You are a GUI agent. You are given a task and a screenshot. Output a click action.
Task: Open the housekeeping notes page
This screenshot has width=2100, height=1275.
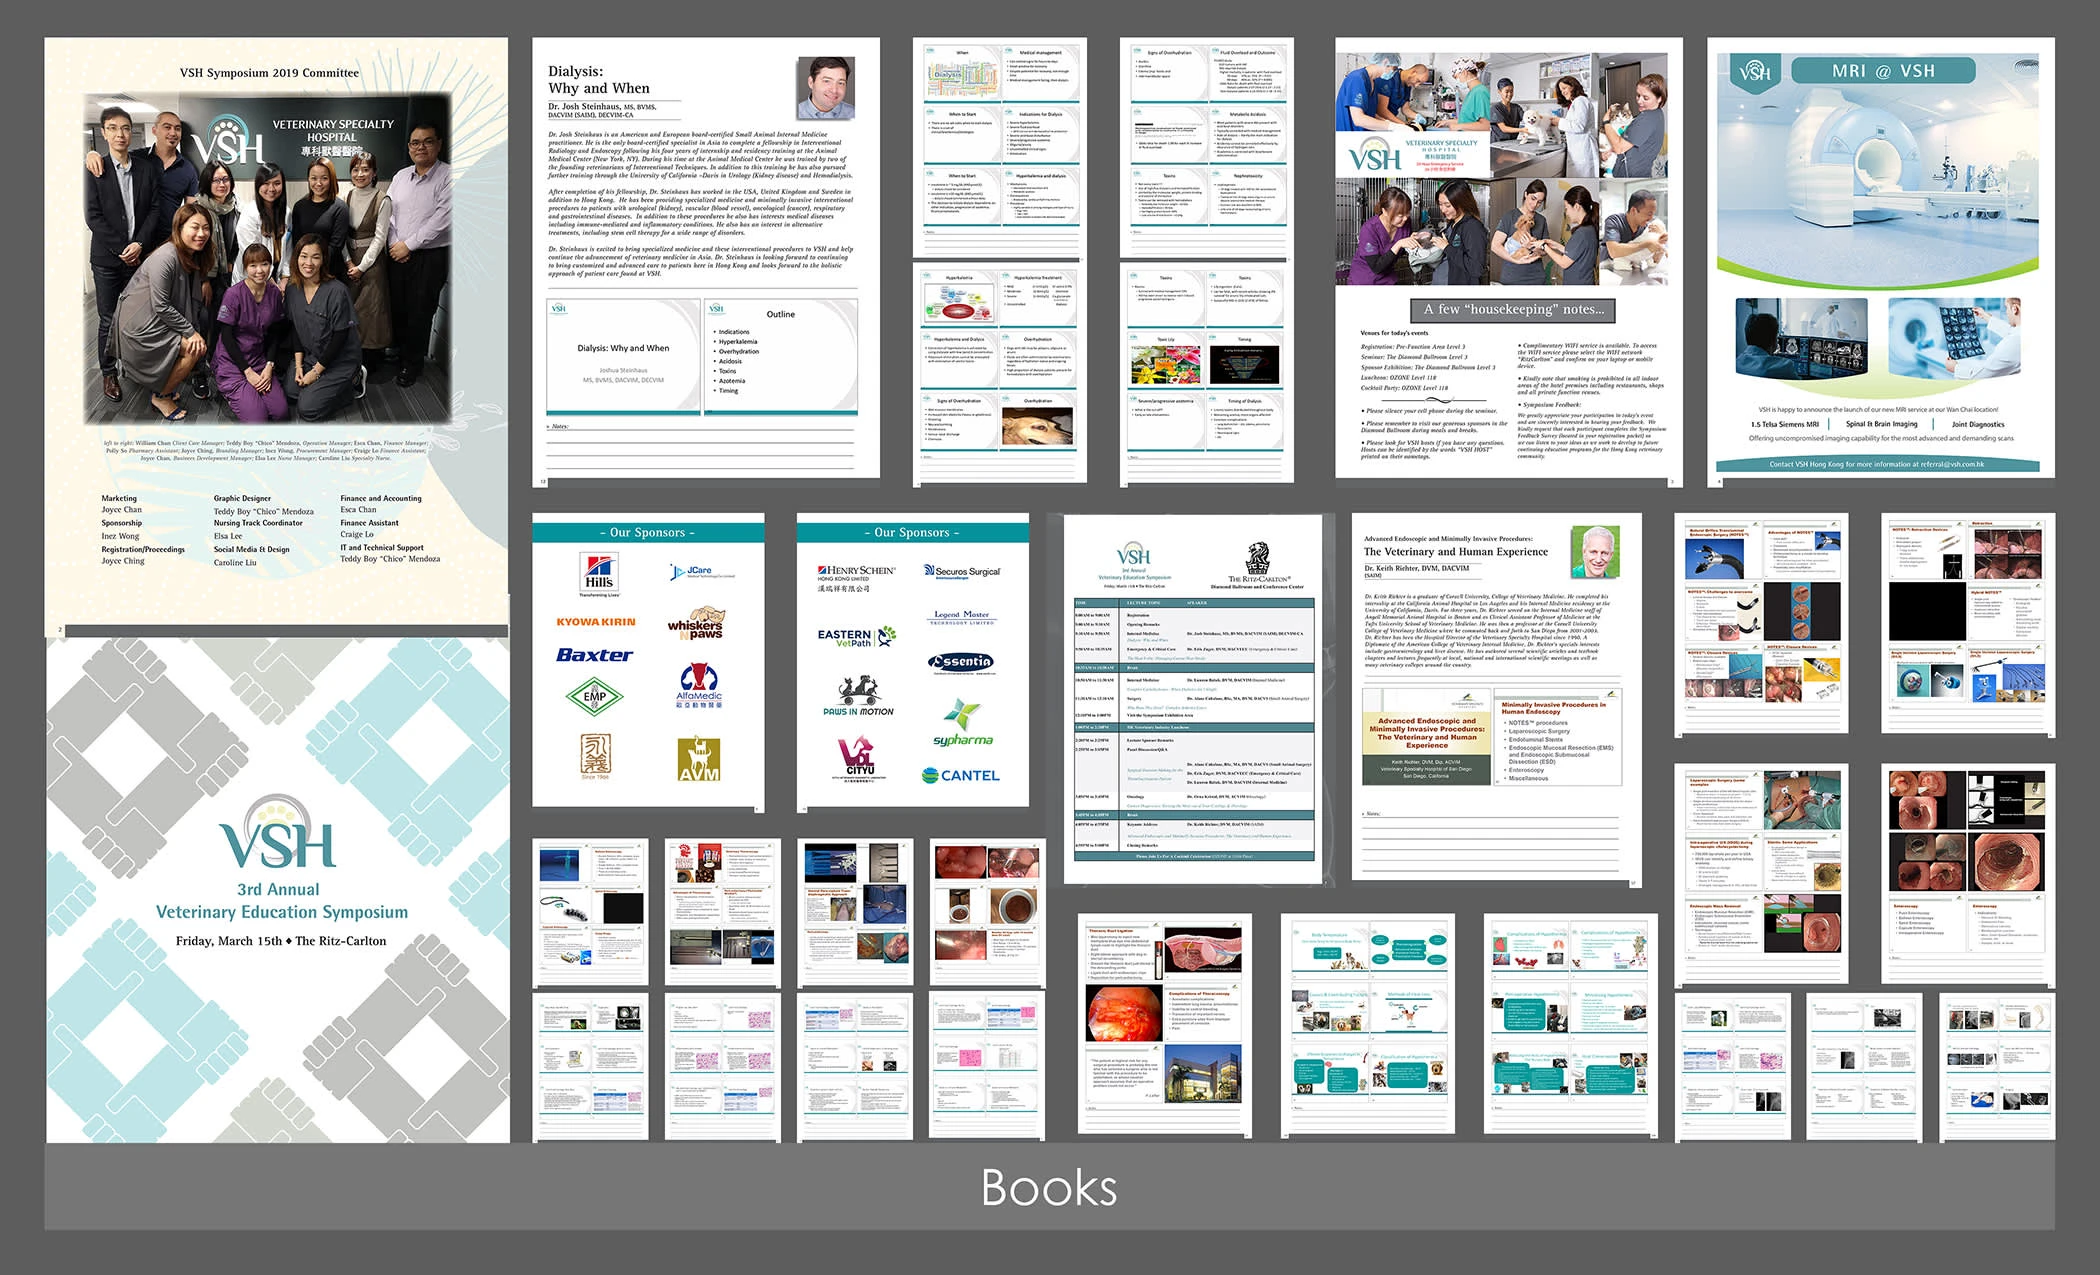pyautogui.click(x=1508, y=258)
